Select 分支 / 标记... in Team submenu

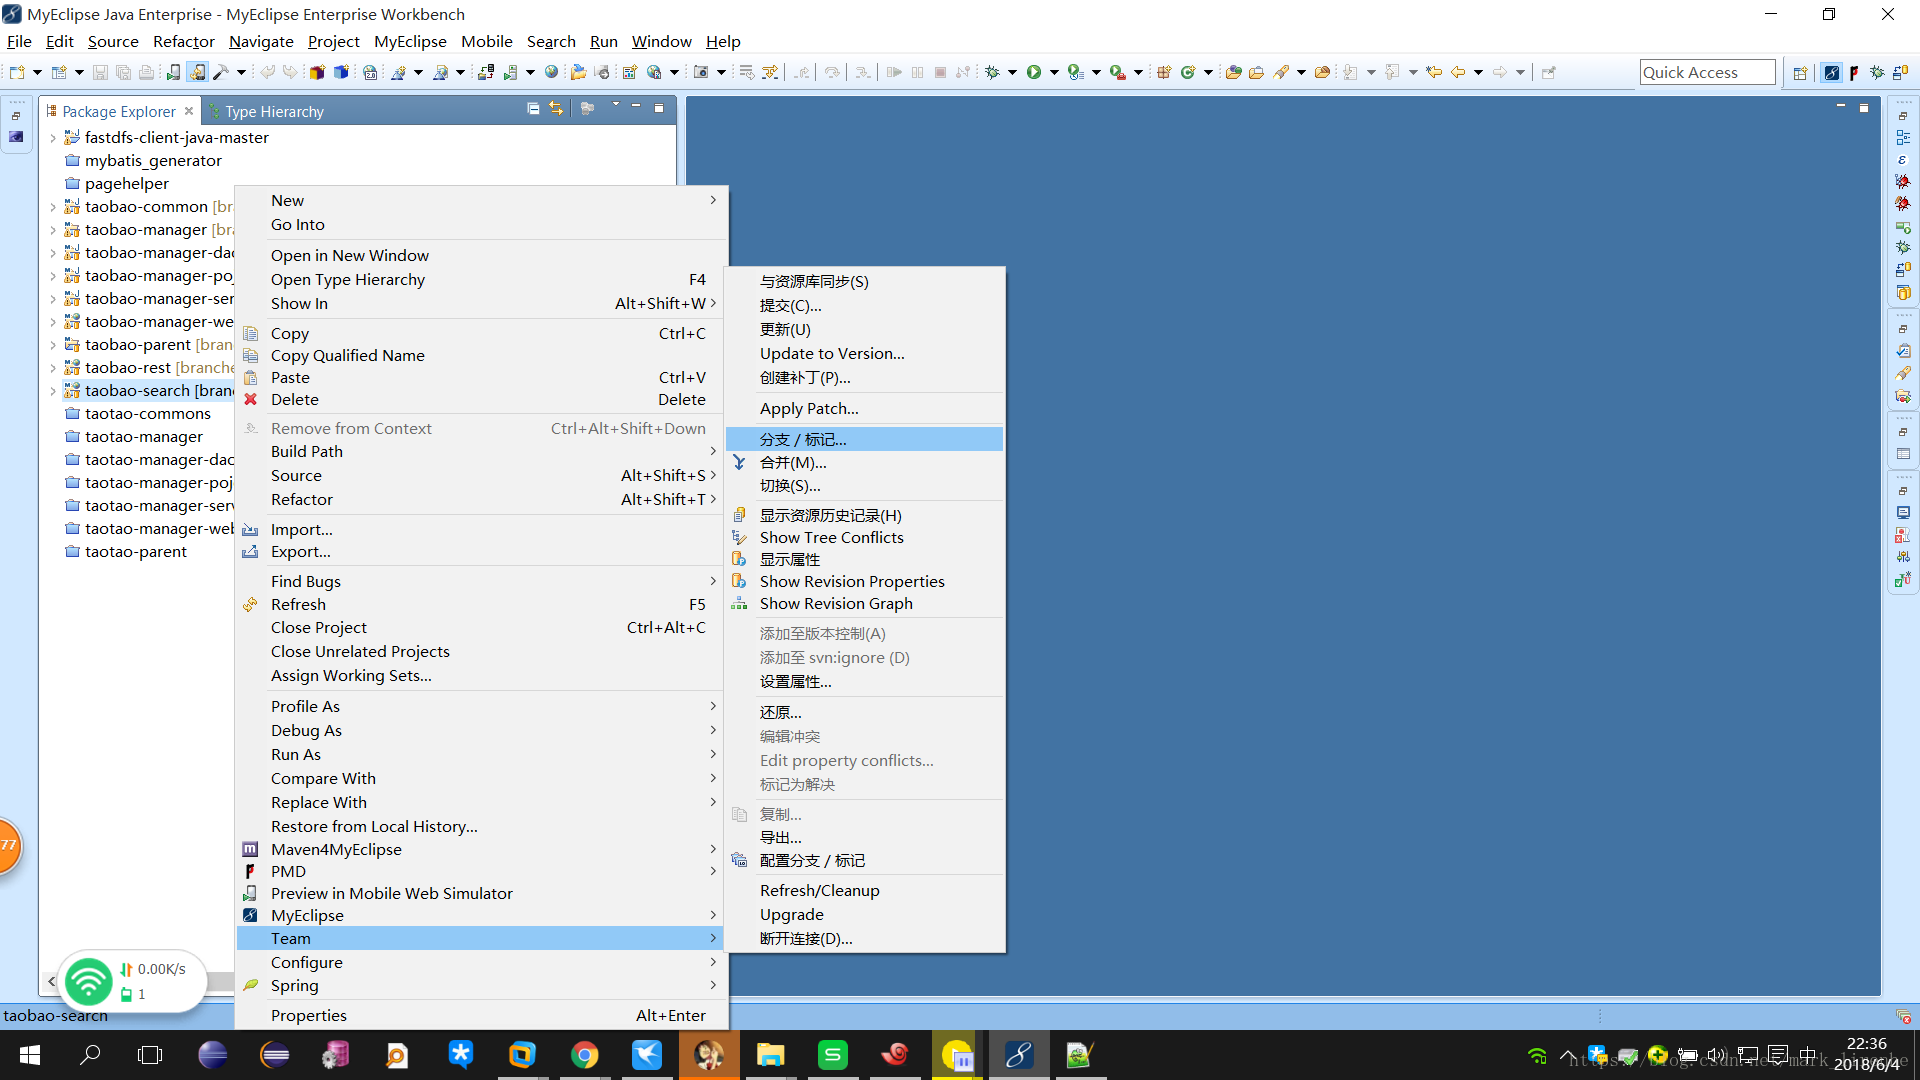click(x=865, y=439)
